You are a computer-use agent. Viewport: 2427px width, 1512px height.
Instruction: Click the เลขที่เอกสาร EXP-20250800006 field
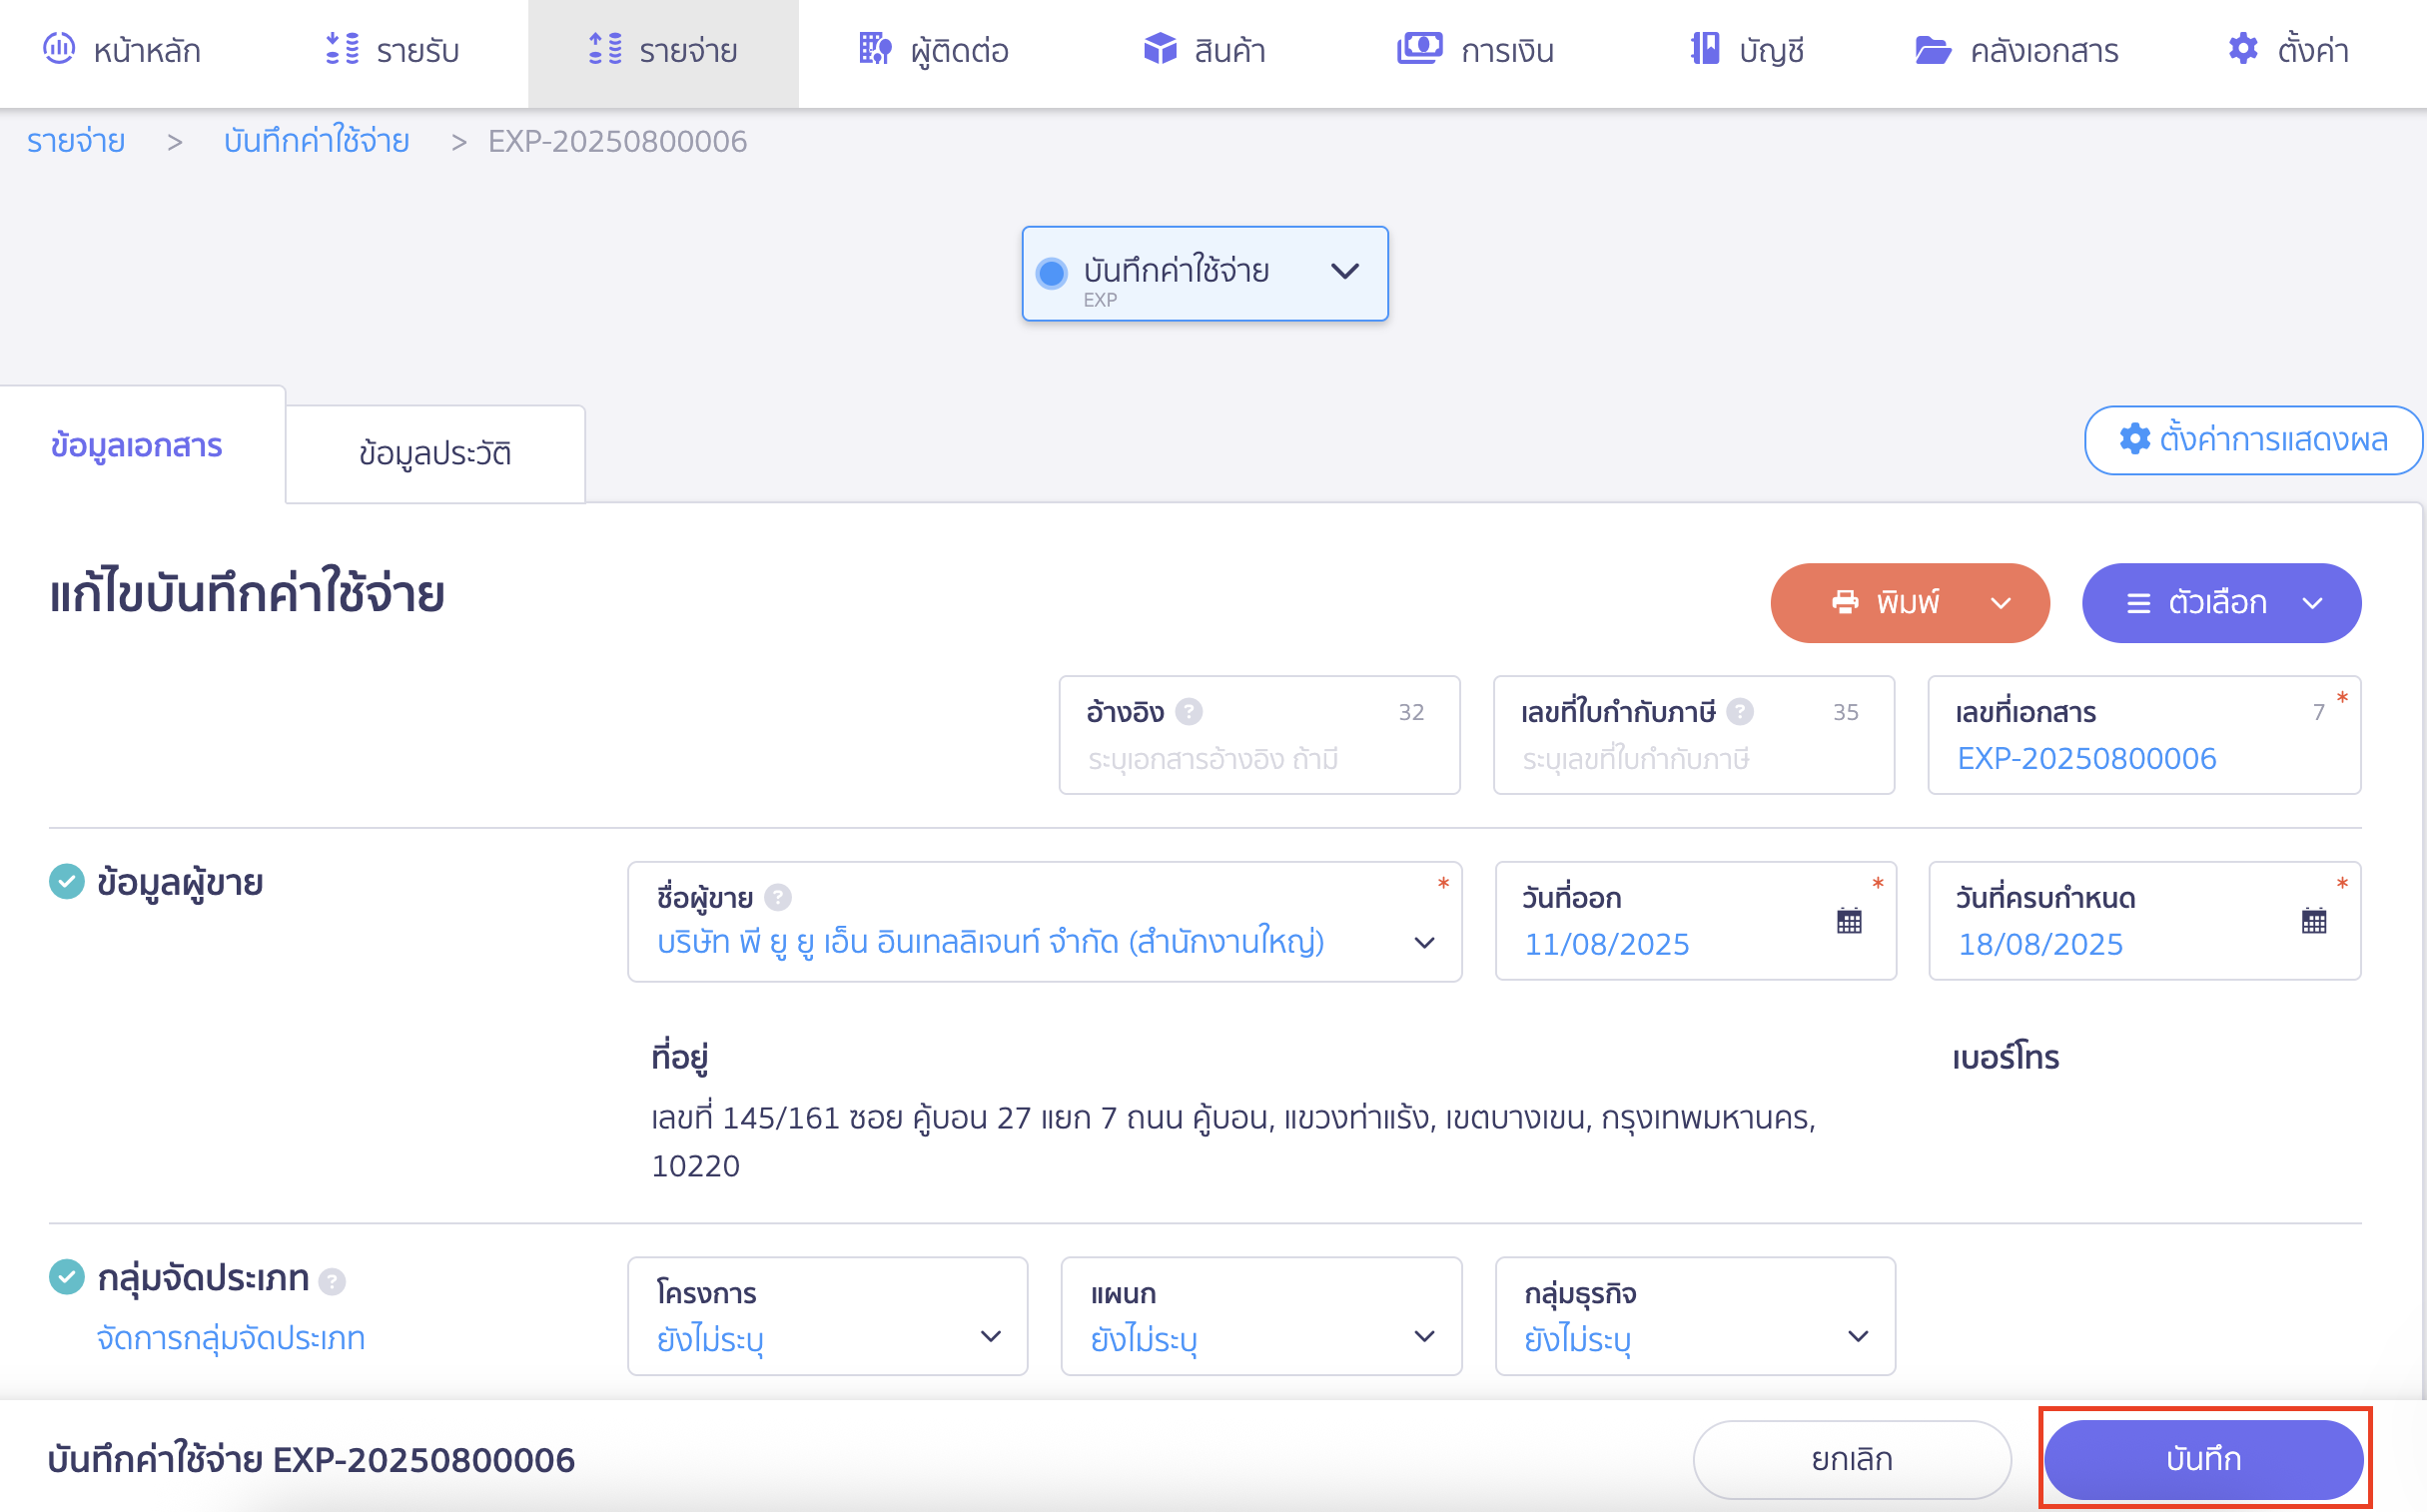[2144, 735]
